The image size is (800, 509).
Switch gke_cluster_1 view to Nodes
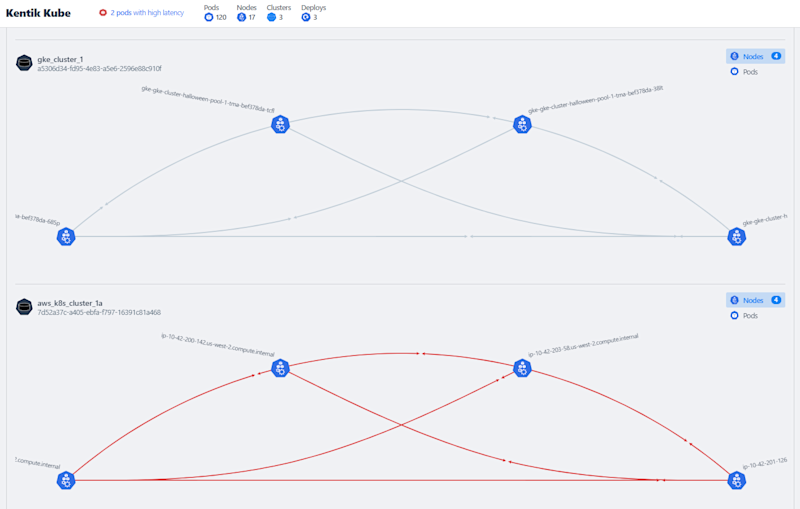755,56
